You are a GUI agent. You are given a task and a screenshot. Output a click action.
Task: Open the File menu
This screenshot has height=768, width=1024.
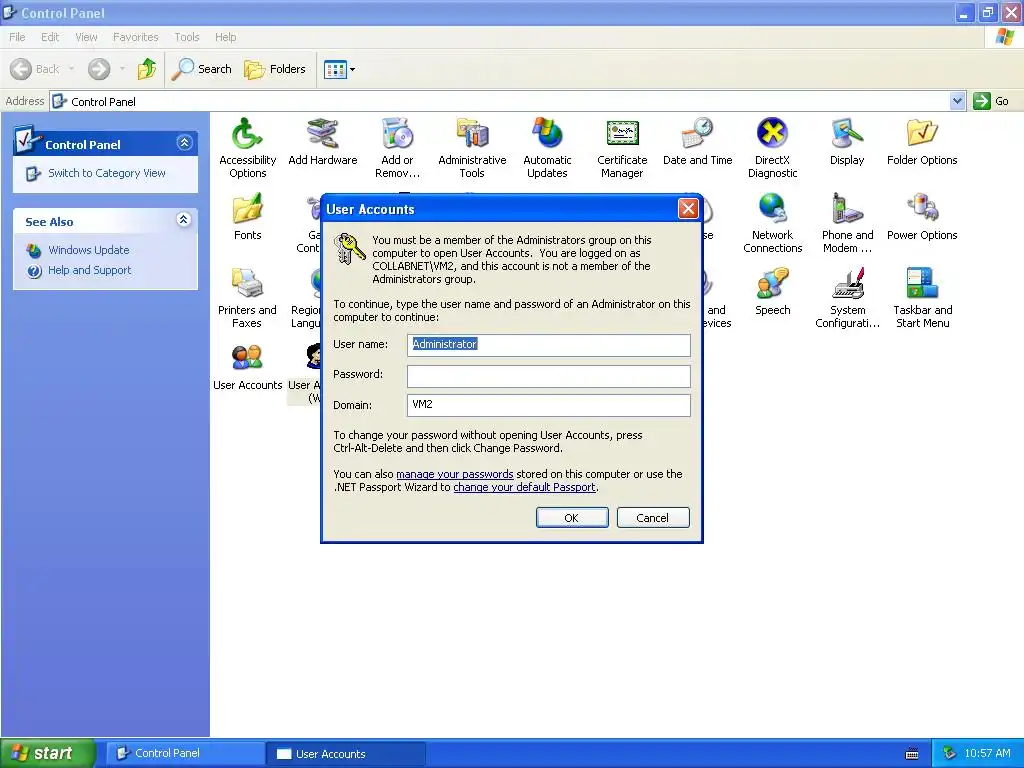[17, 37]
